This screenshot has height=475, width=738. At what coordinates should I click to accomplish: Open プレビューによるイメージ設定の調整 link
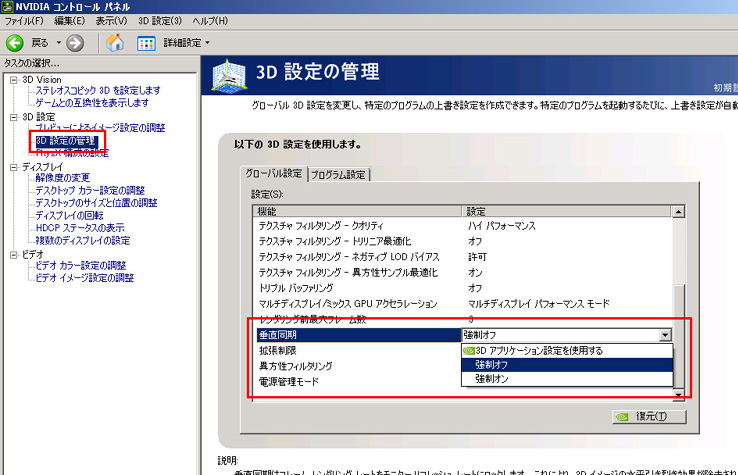click(100, 128)
